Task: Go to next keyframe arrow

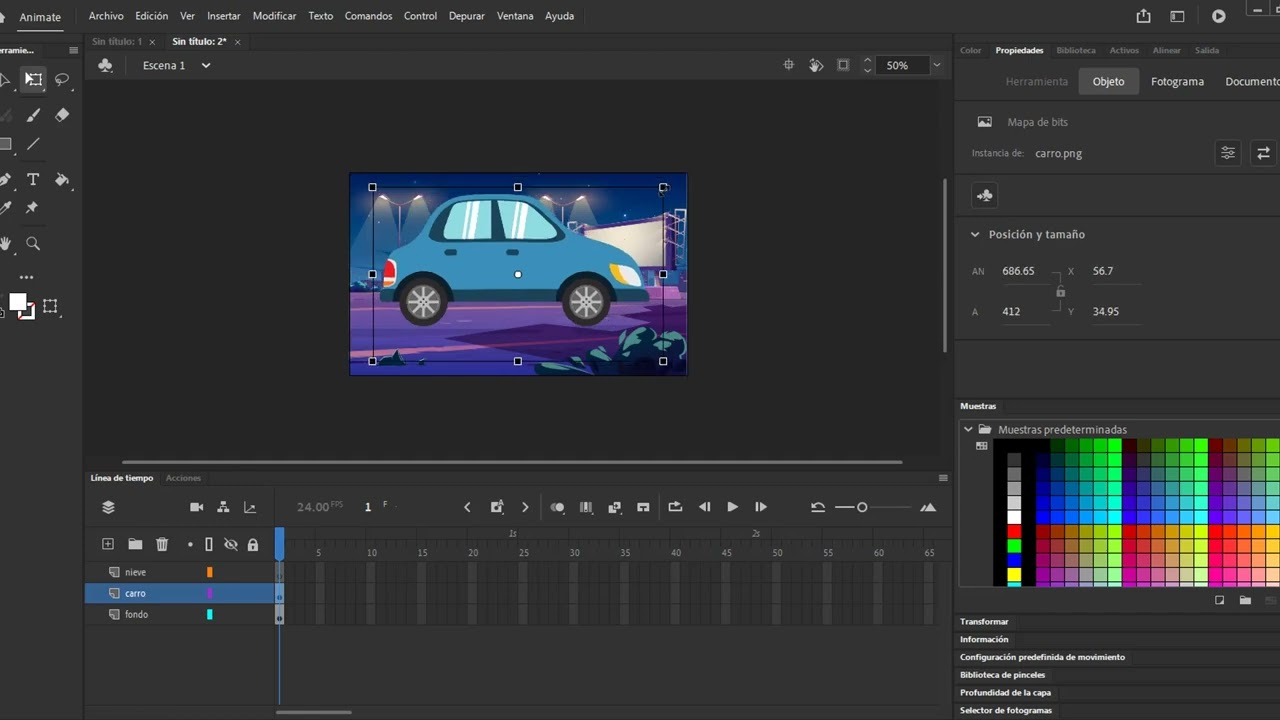Action: coord(525,507)
